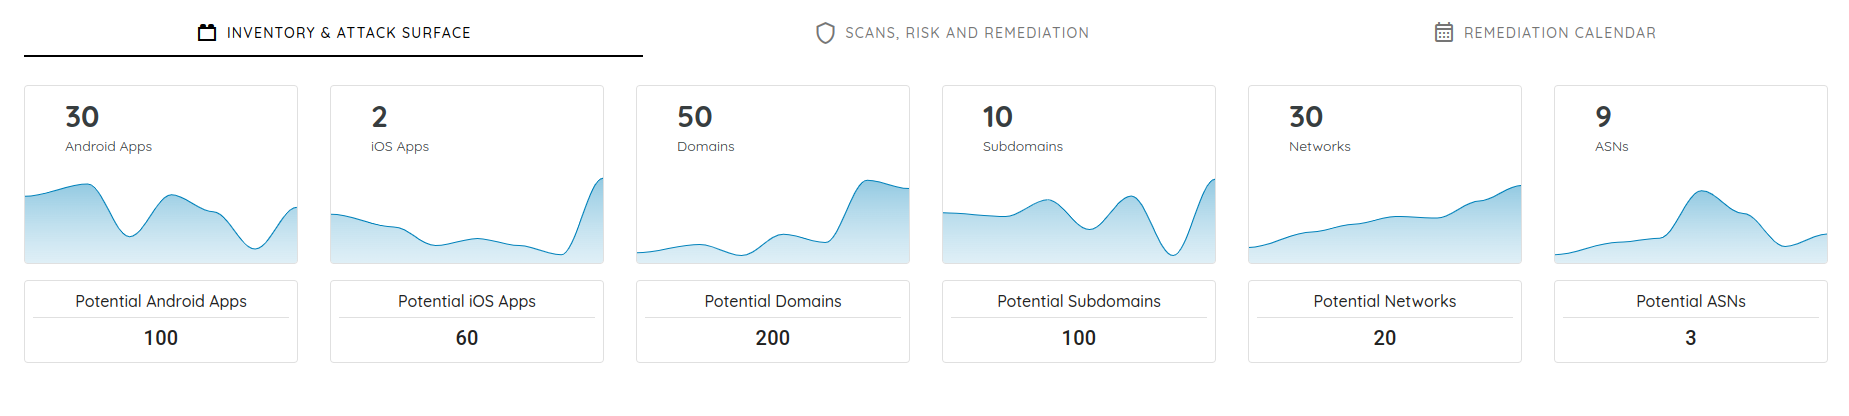Open the Android Apps card showing 30
This screenshot has height=416, width=1849.
pyautogui.click(x=161, y=175)
